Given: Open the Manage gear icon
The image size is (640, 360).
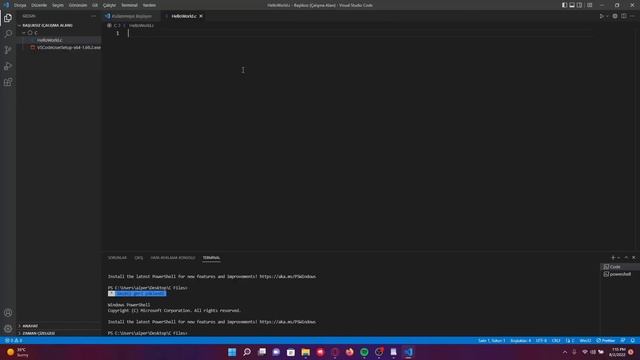Looking at the screenshot, I should click(x=8, y=329).
